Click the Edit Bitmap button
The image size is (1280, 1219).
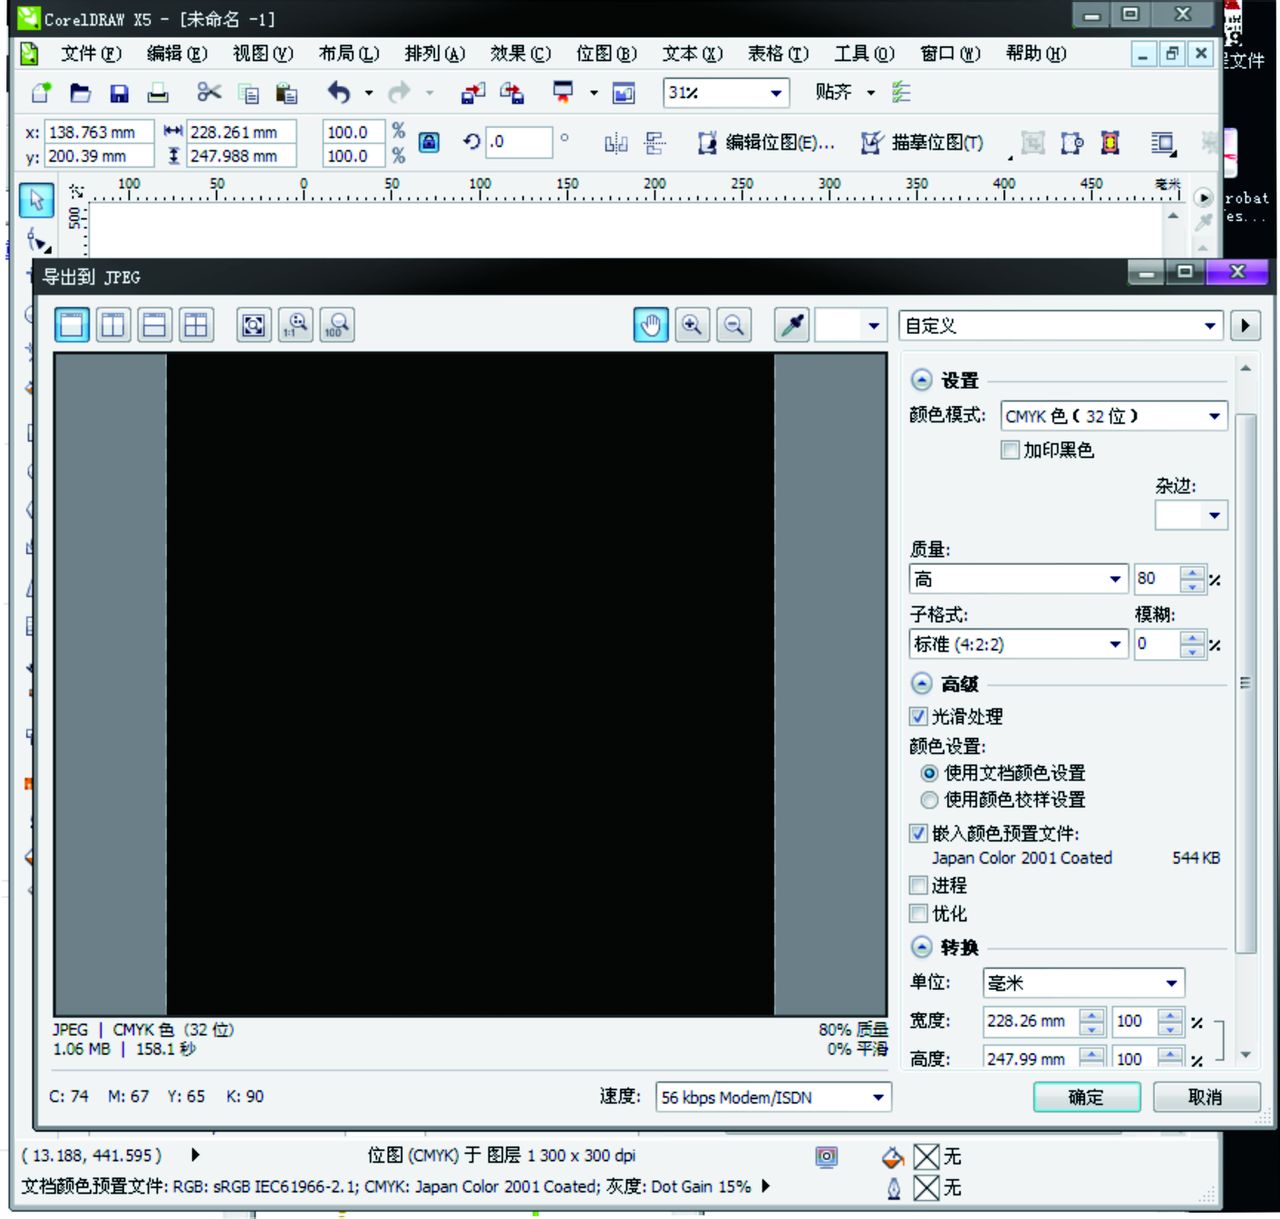tap(765, 143)
